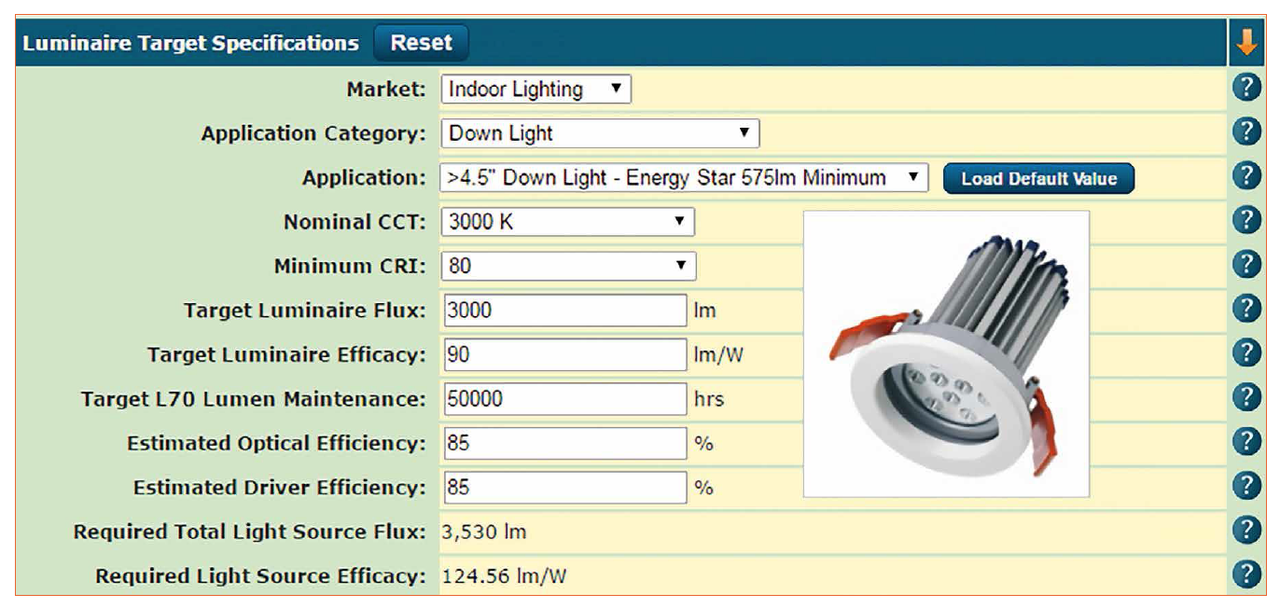Select the Target L70 Lumen Maintenance field
Screen dimensions: 1280x608
[x=564, y=398]
